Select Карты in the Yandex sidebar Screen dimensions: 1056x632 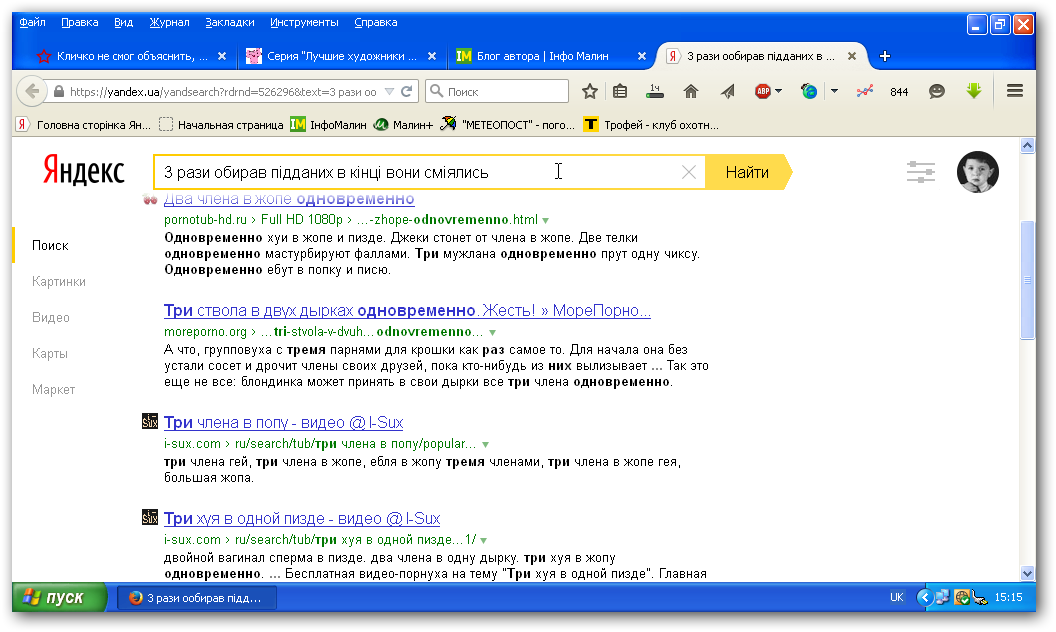tap(50, 354)
